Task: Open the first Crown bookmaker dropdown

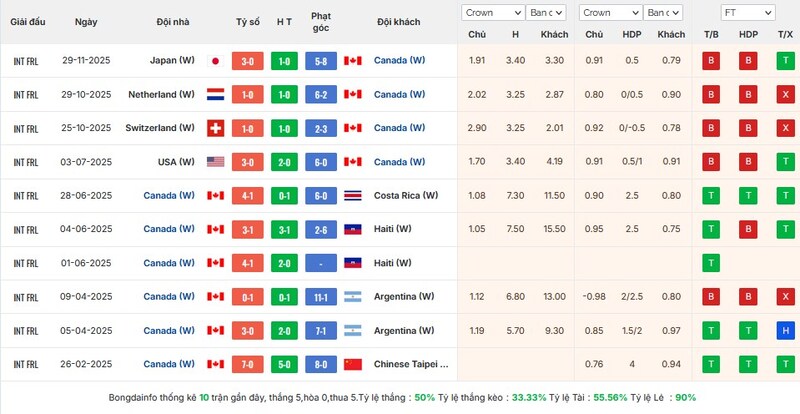Action: tap(492, 13)
